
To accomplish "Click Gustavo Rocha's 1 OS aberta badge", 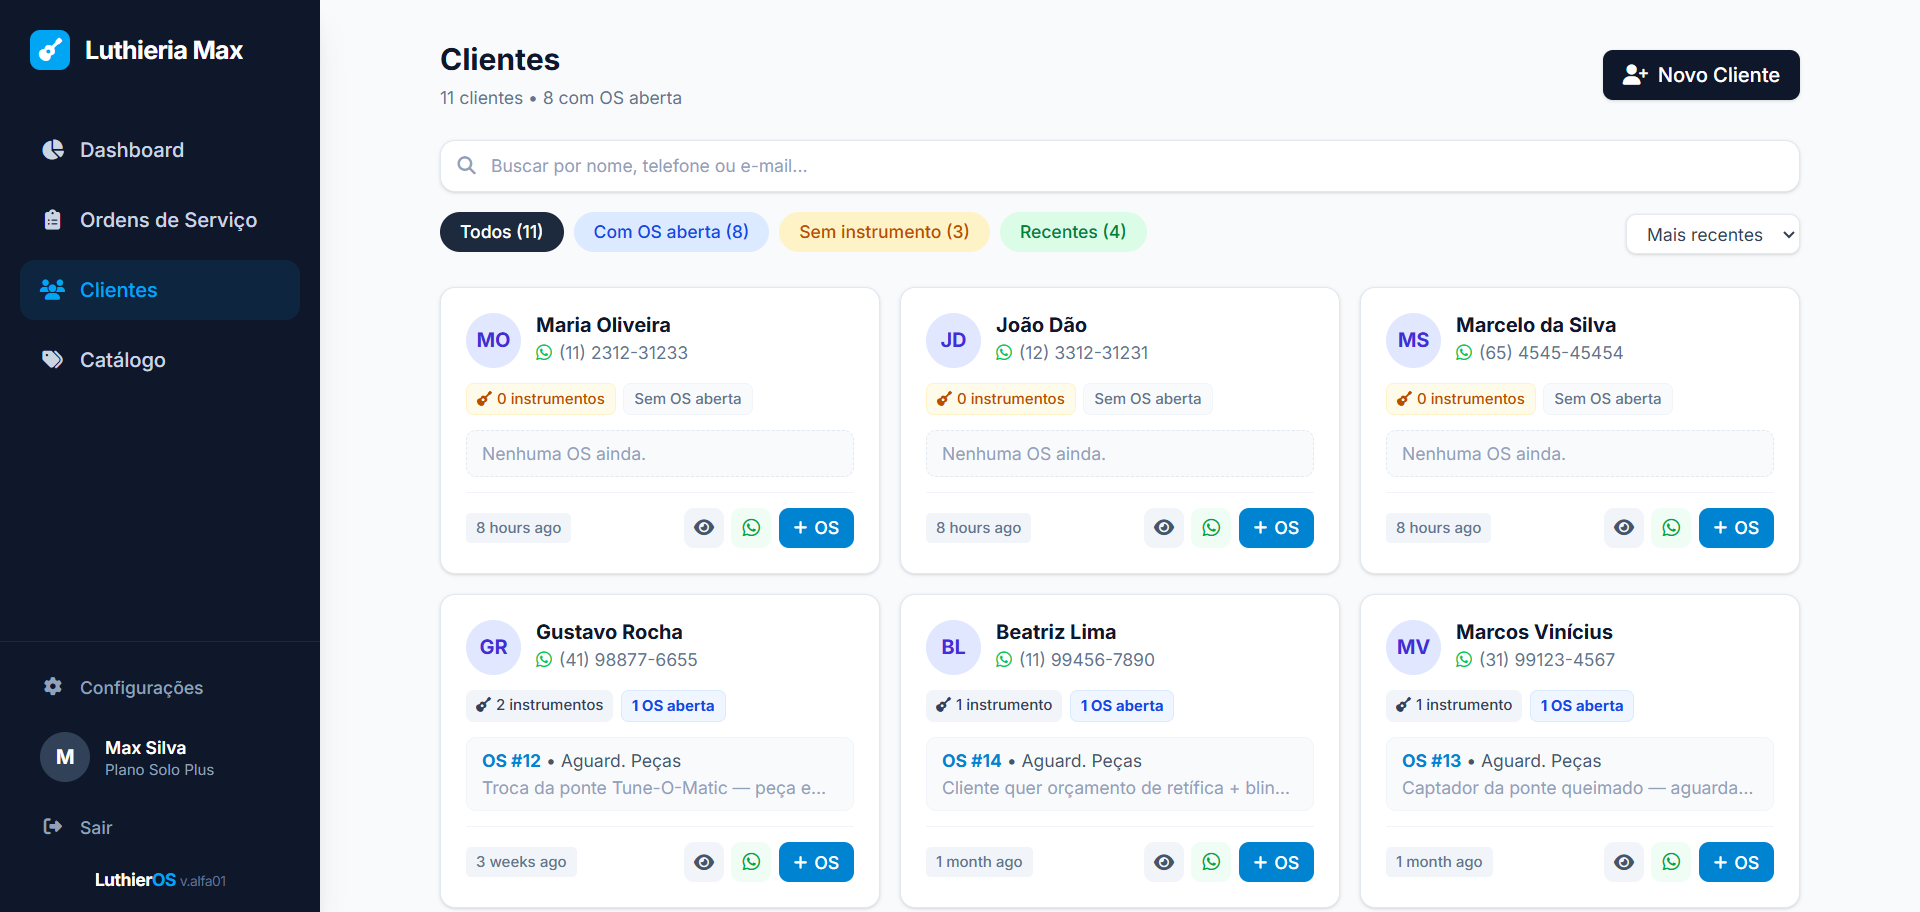I will (673, 706).
